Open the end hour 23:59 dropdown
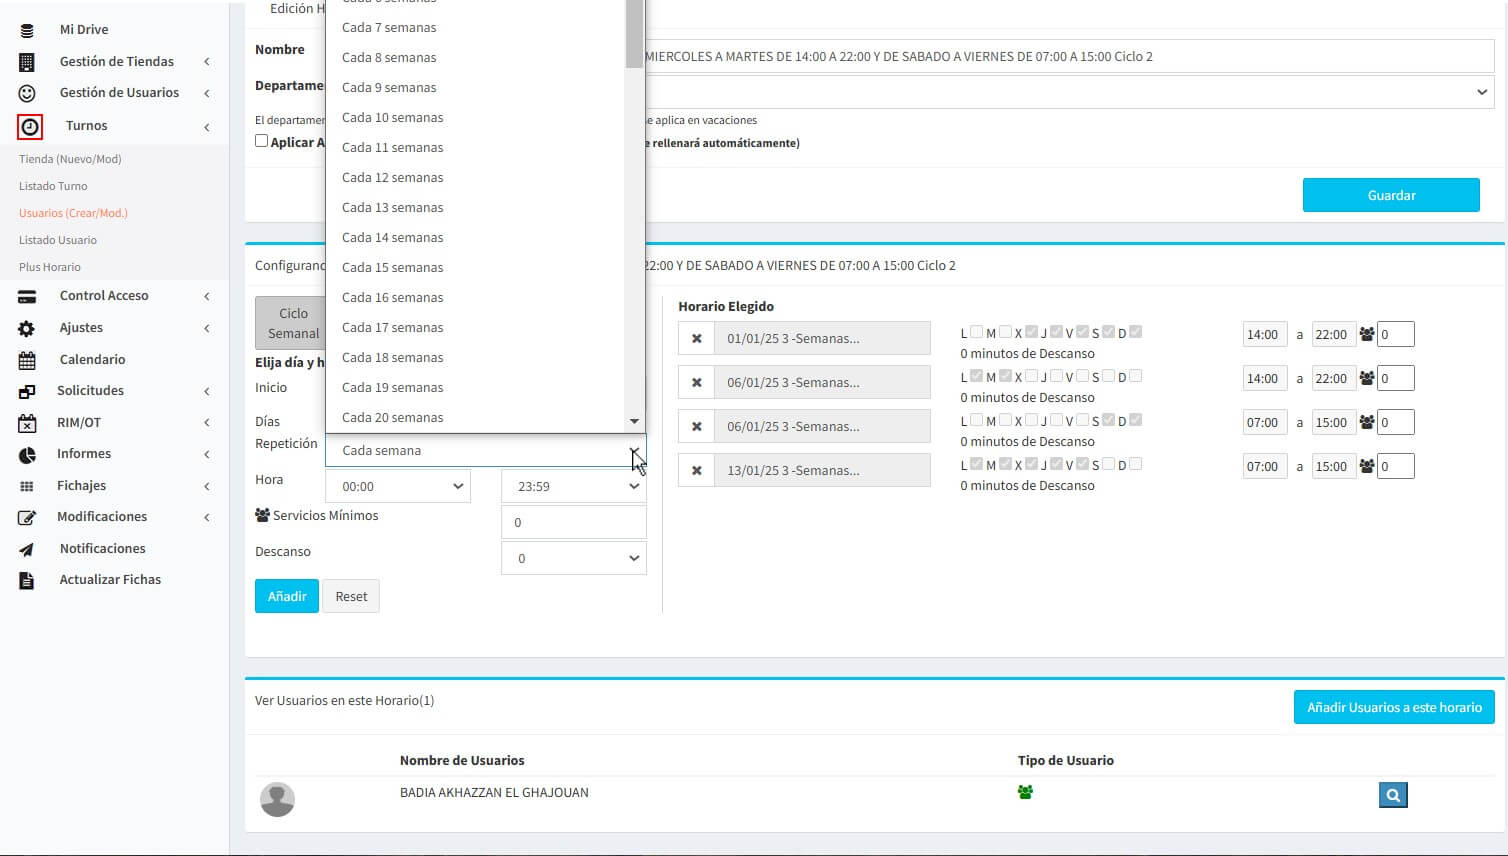This screenshot has width=1508, height=856. point(573,487)
